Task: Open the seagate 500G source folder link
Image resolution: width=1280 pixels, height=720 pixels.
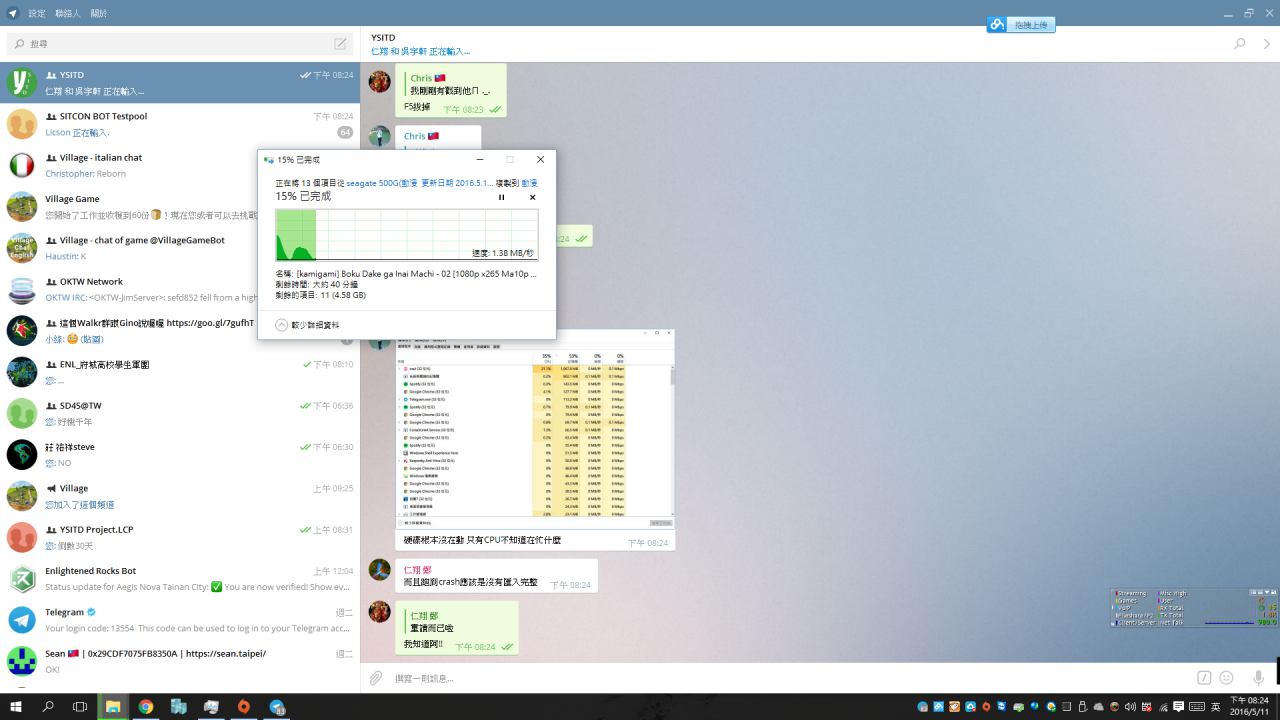Action: click(x=419, y=183)
